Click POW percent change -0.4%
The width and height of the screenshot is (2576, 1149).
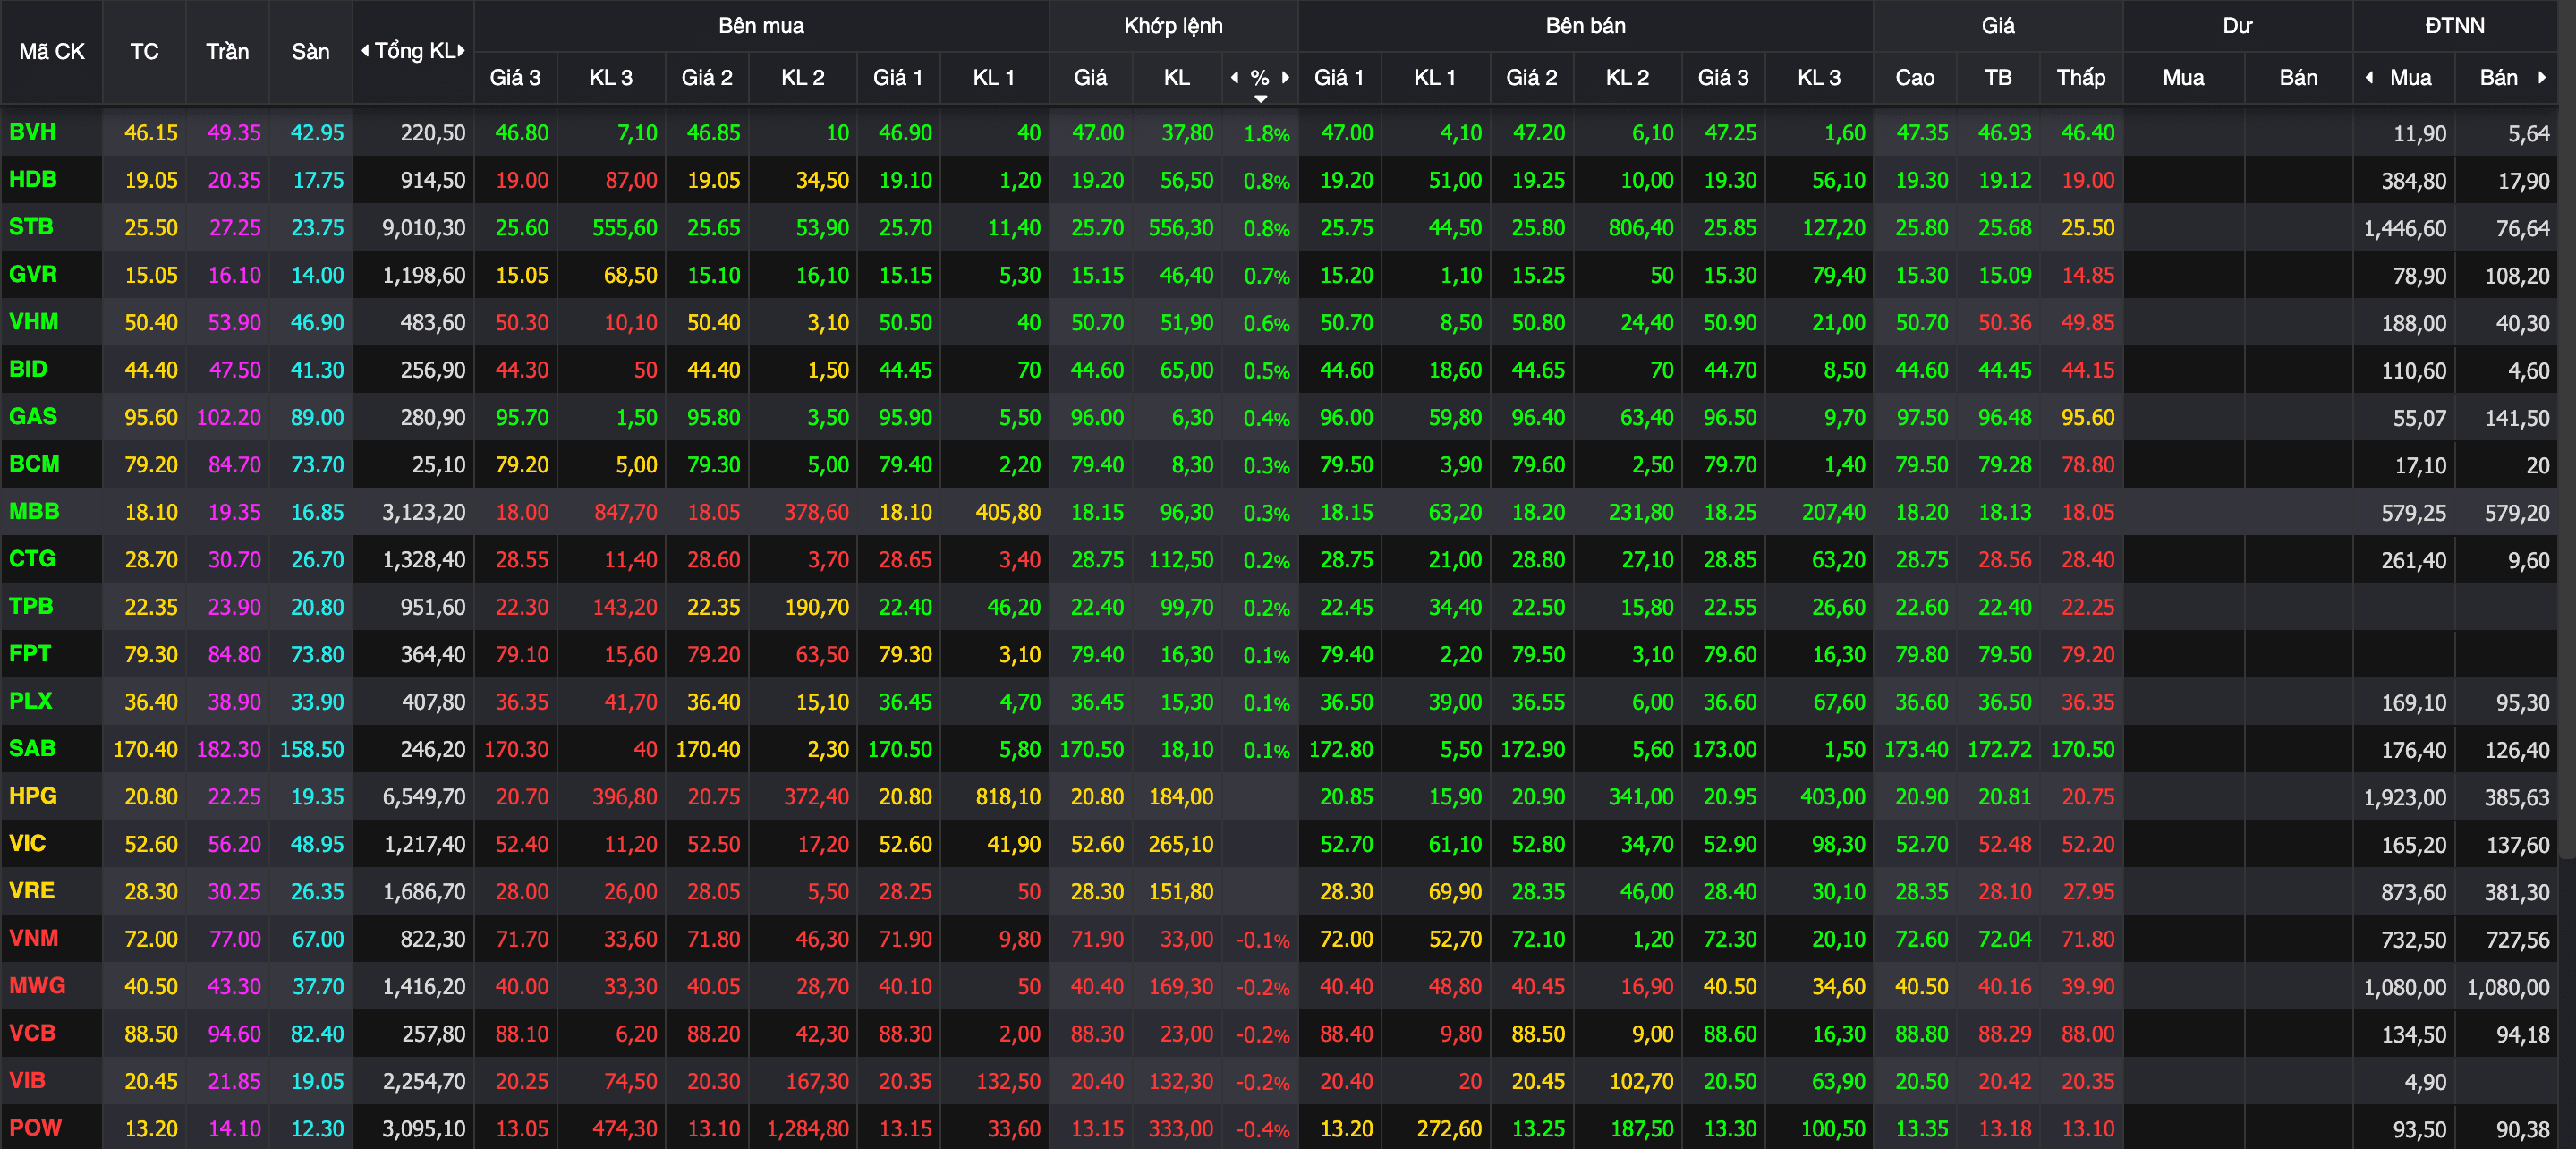pyautogui.click(x=1263, y=1130)
